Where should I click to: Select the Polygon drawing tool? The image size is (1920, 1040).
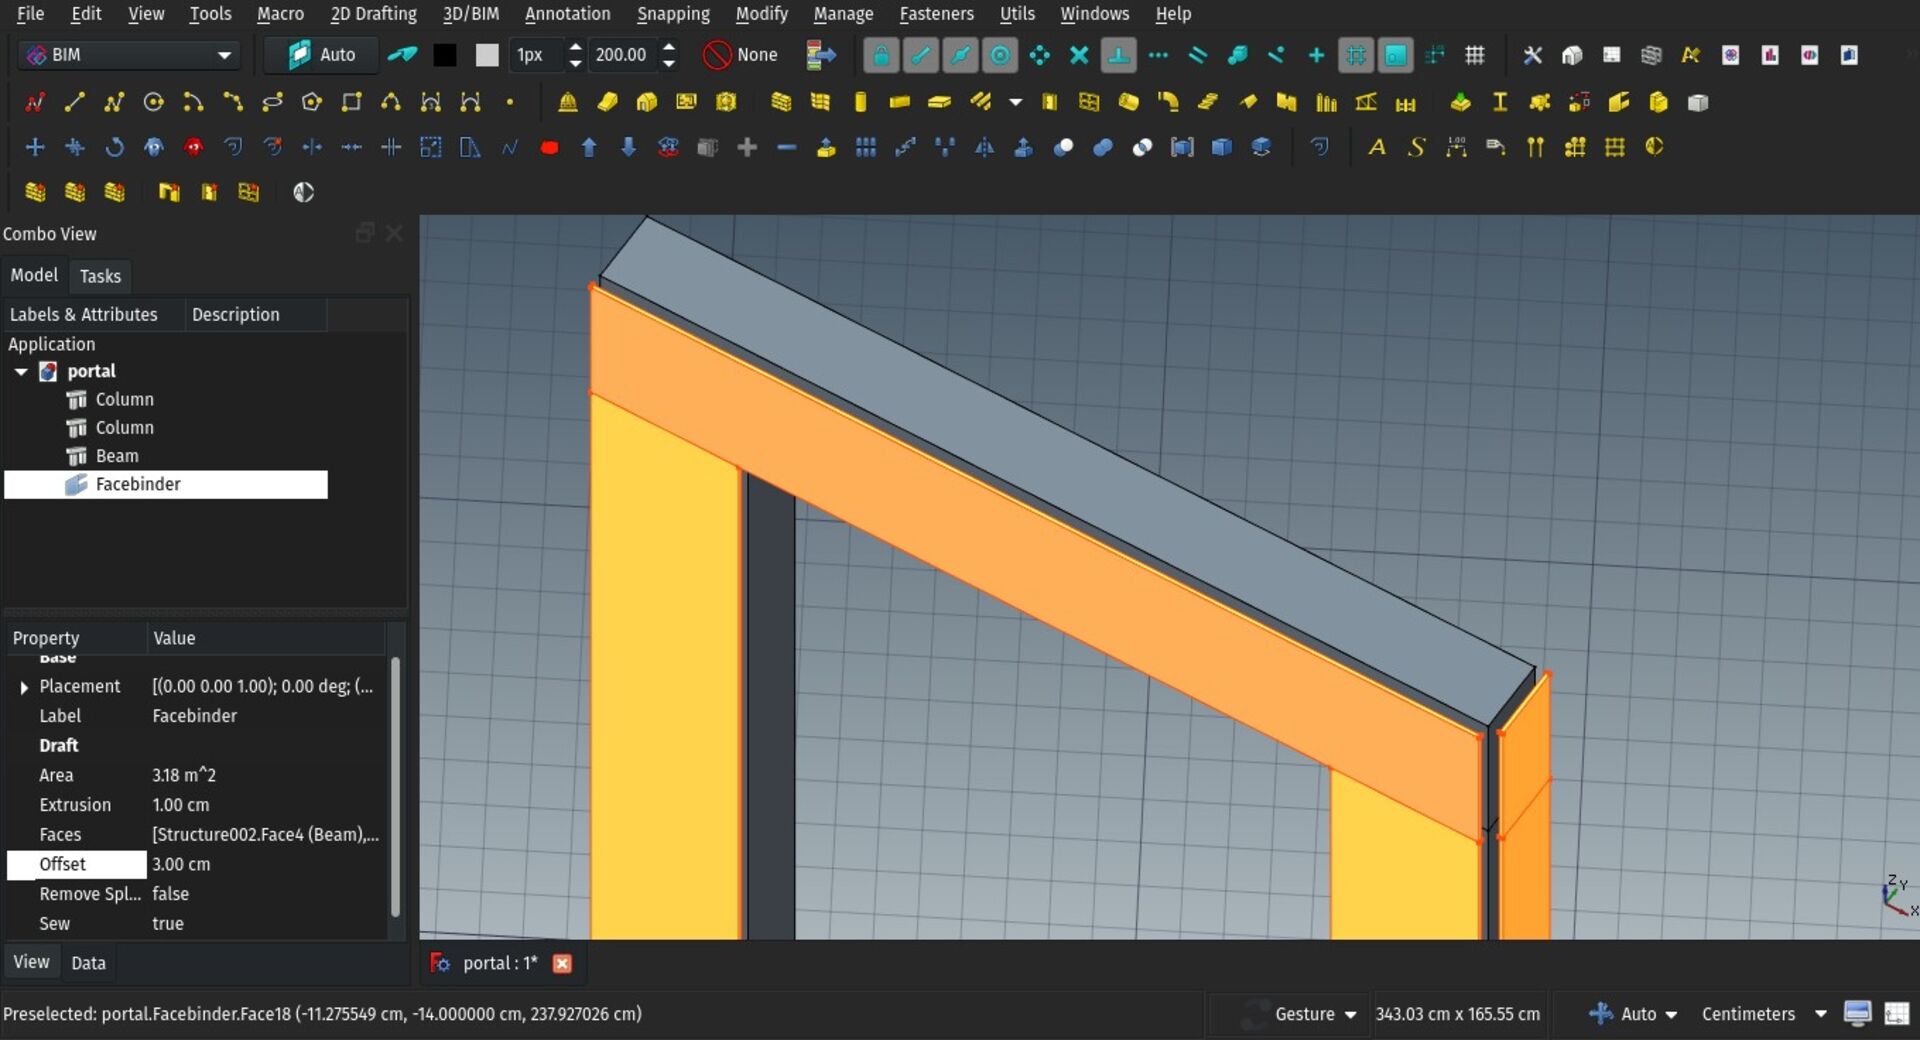point(312,103)
